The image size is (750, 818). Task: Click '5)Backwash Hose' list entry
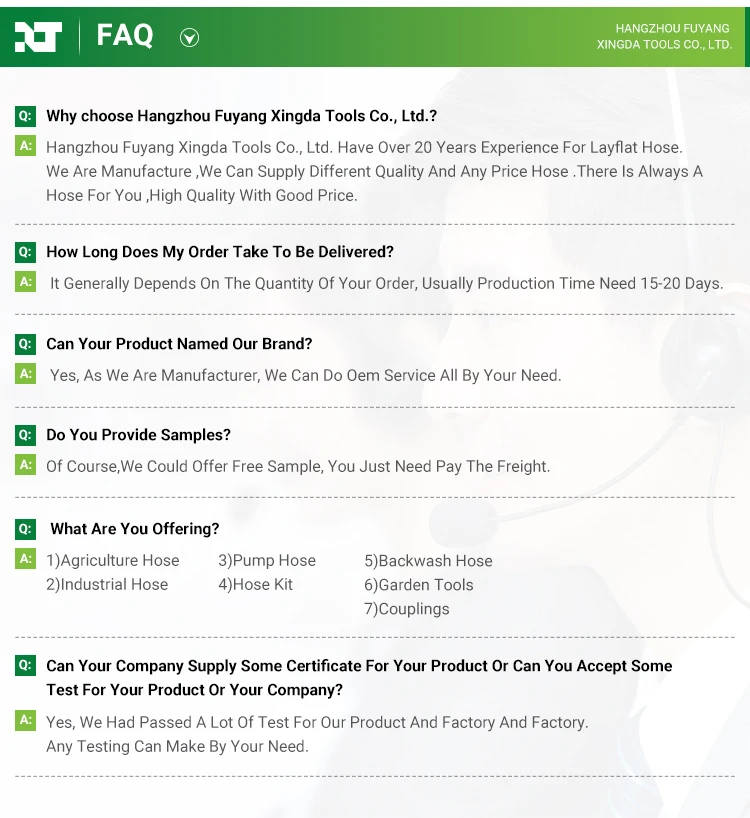tap(428, 561)
